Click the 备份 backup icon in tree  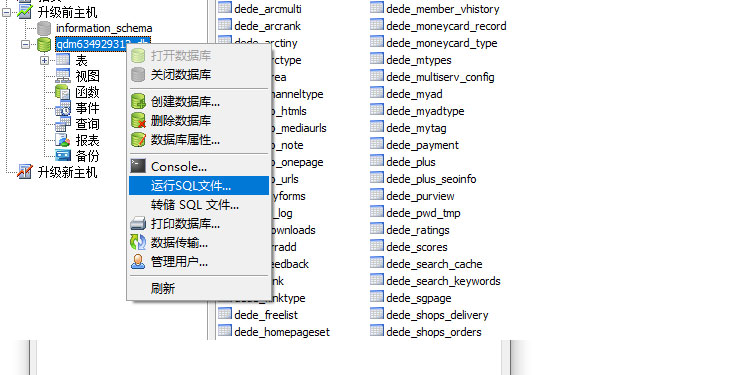click(63, 155)
